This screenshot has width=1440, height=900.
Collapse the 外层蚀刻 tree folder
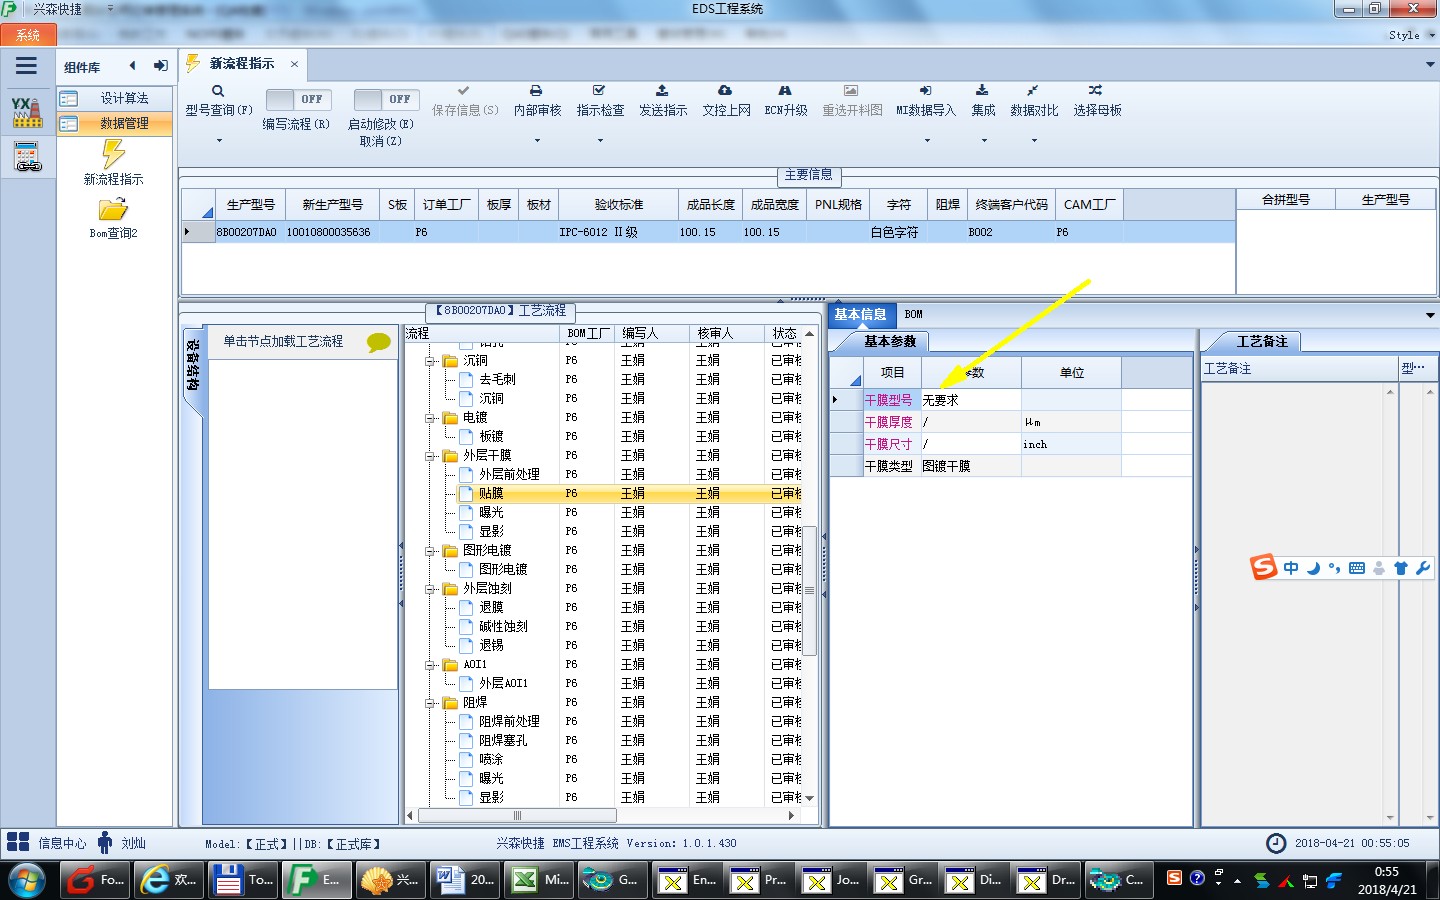click(x=429, y=589)
